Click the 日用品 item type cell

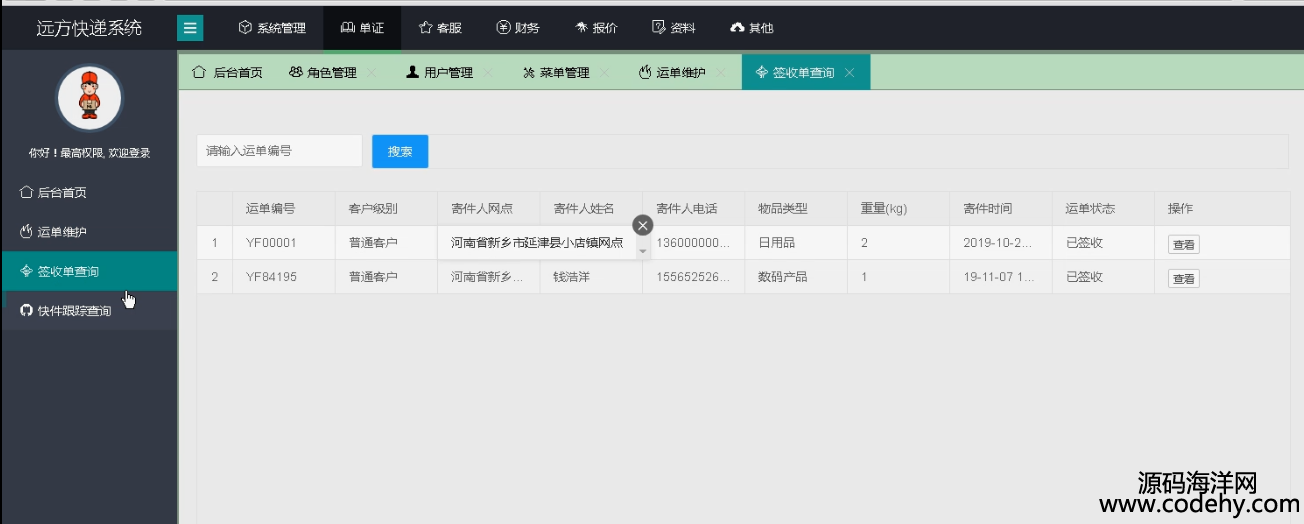[795, 243]
